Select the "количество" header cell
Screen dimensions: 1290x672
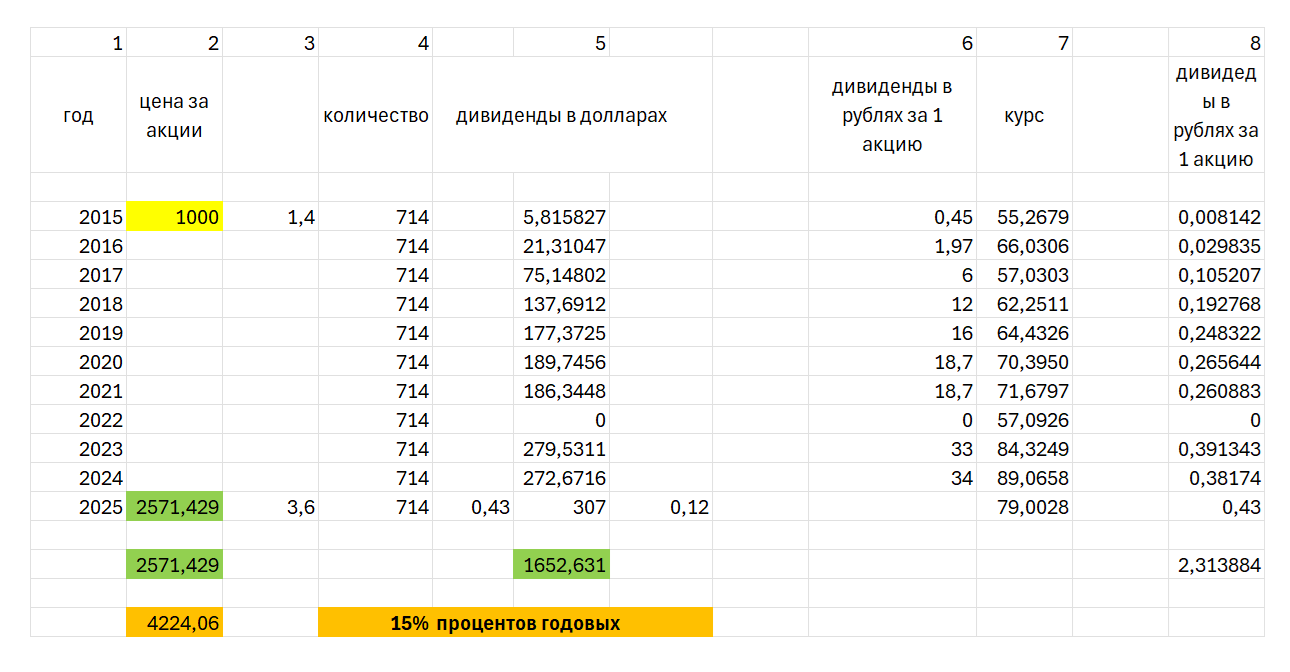tap(375, 115)
